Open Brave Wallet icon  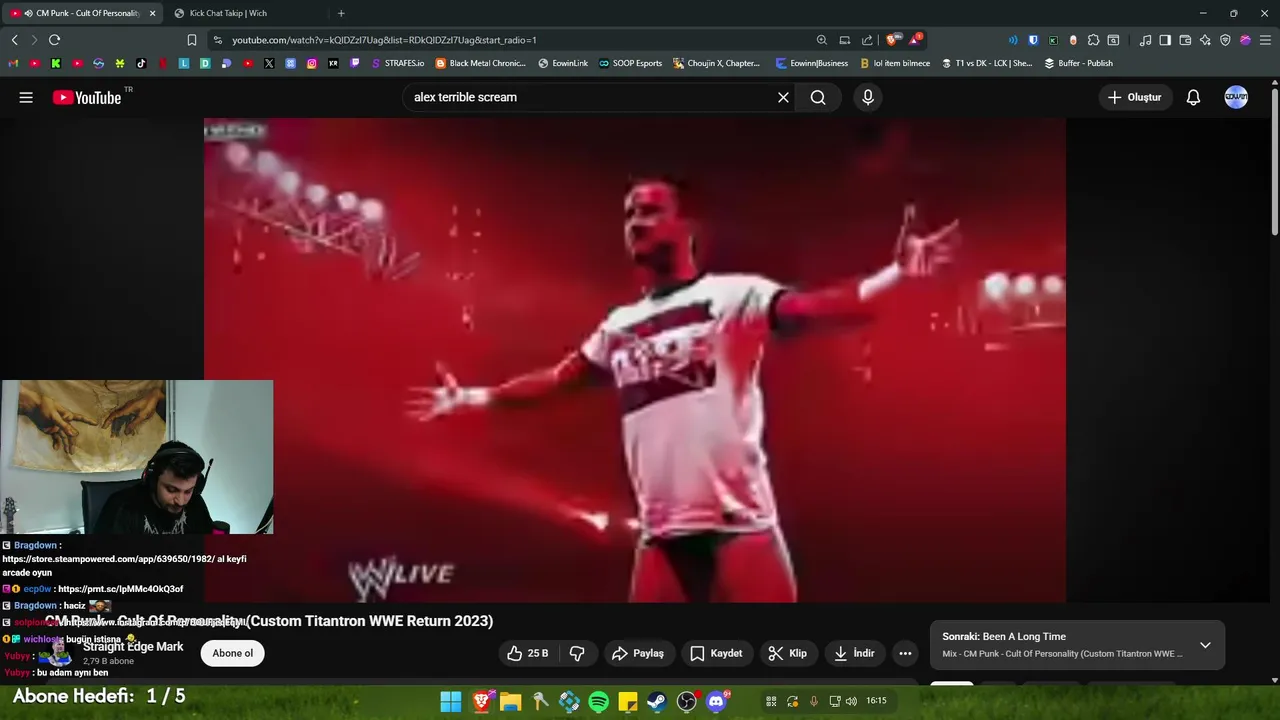[1185, 40]
